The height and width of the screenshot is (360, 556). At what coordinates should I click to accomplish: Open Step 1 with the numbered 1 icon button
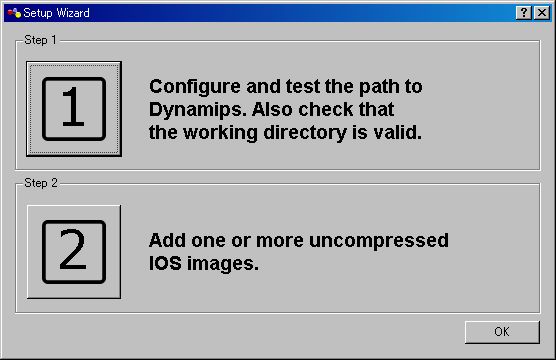74,109
